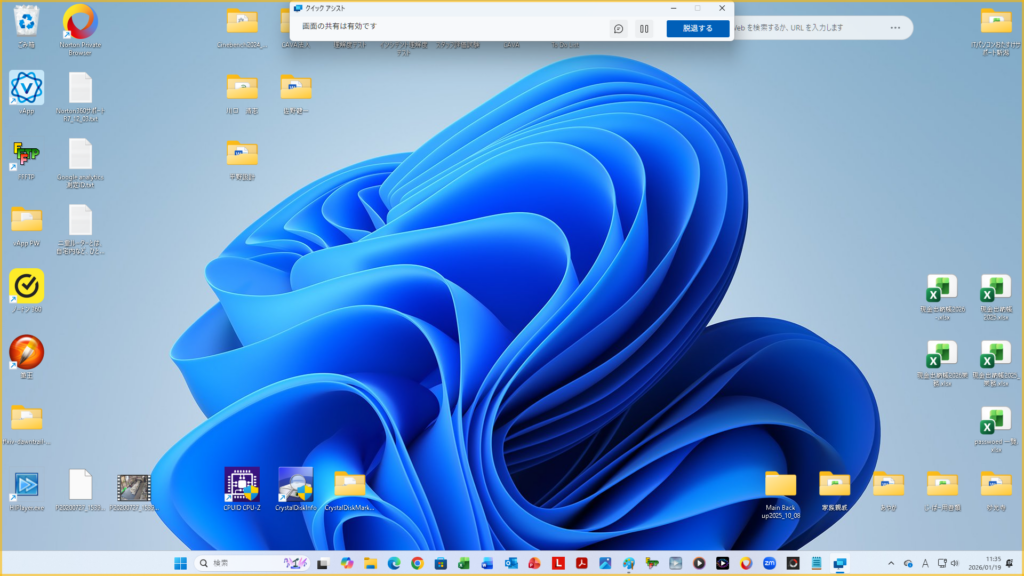1024x576 pixels.
Task: Open the volume and network quick settings
Action: (947, 563)
